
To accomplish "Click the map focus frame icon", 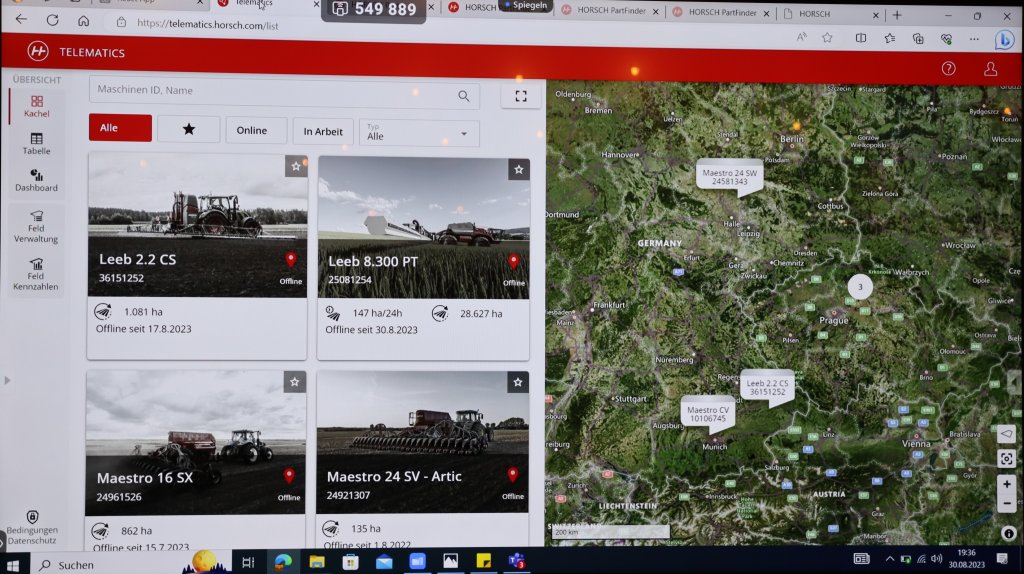I will pyautogui.click(x=1006, y=458).
